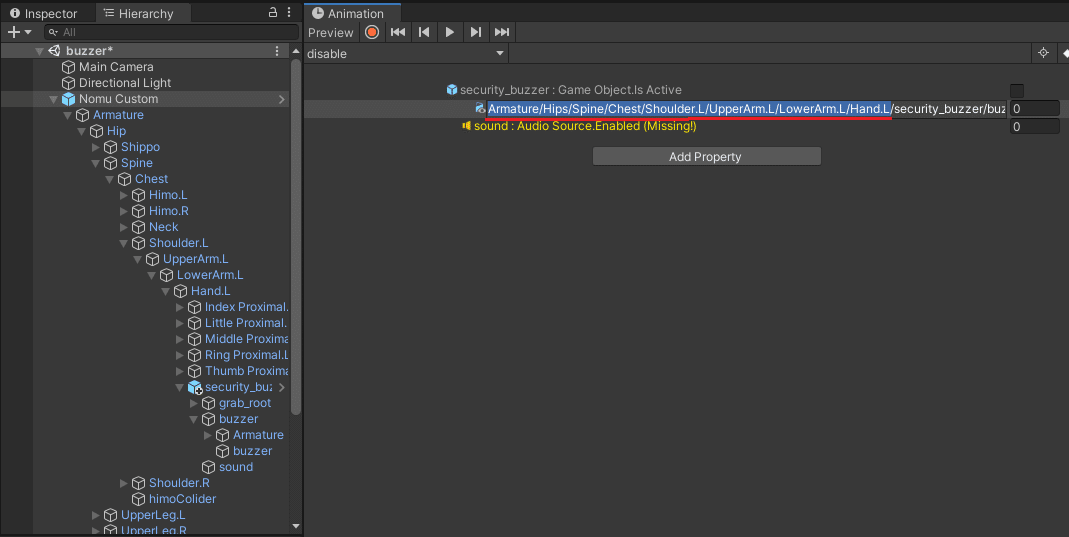Viewport: 1069px width, 537px height.
Task: Open the buzzer scene options menu
Action: click(277, 51)
